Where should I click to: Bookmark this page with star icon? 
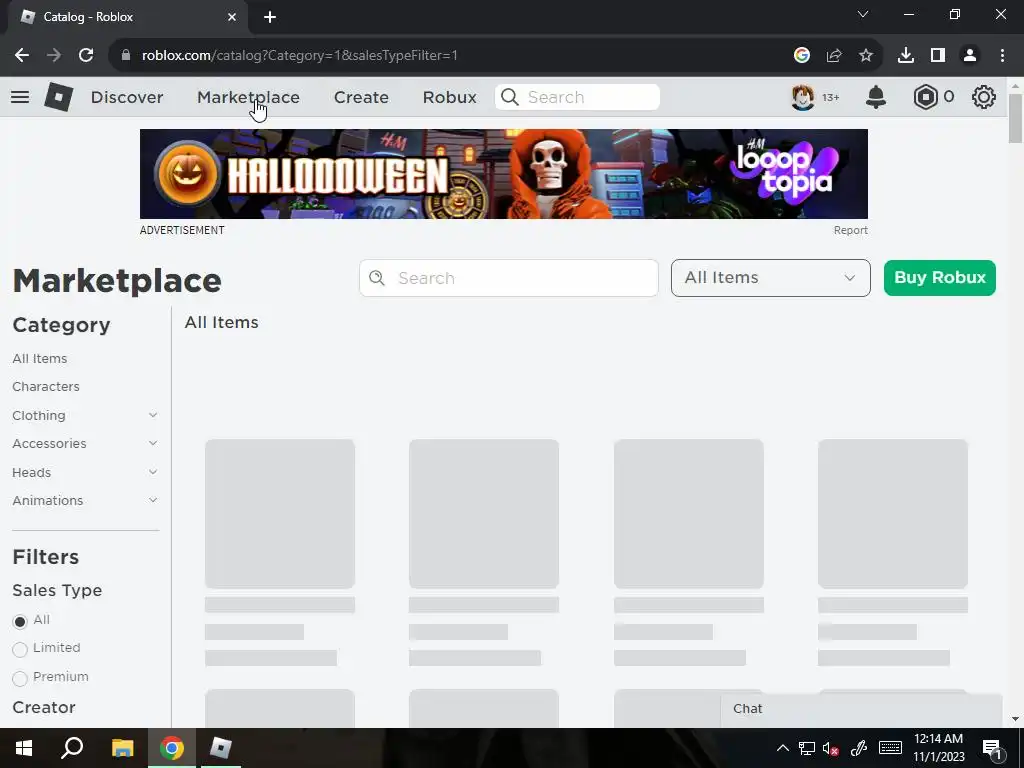coord(866,56)
